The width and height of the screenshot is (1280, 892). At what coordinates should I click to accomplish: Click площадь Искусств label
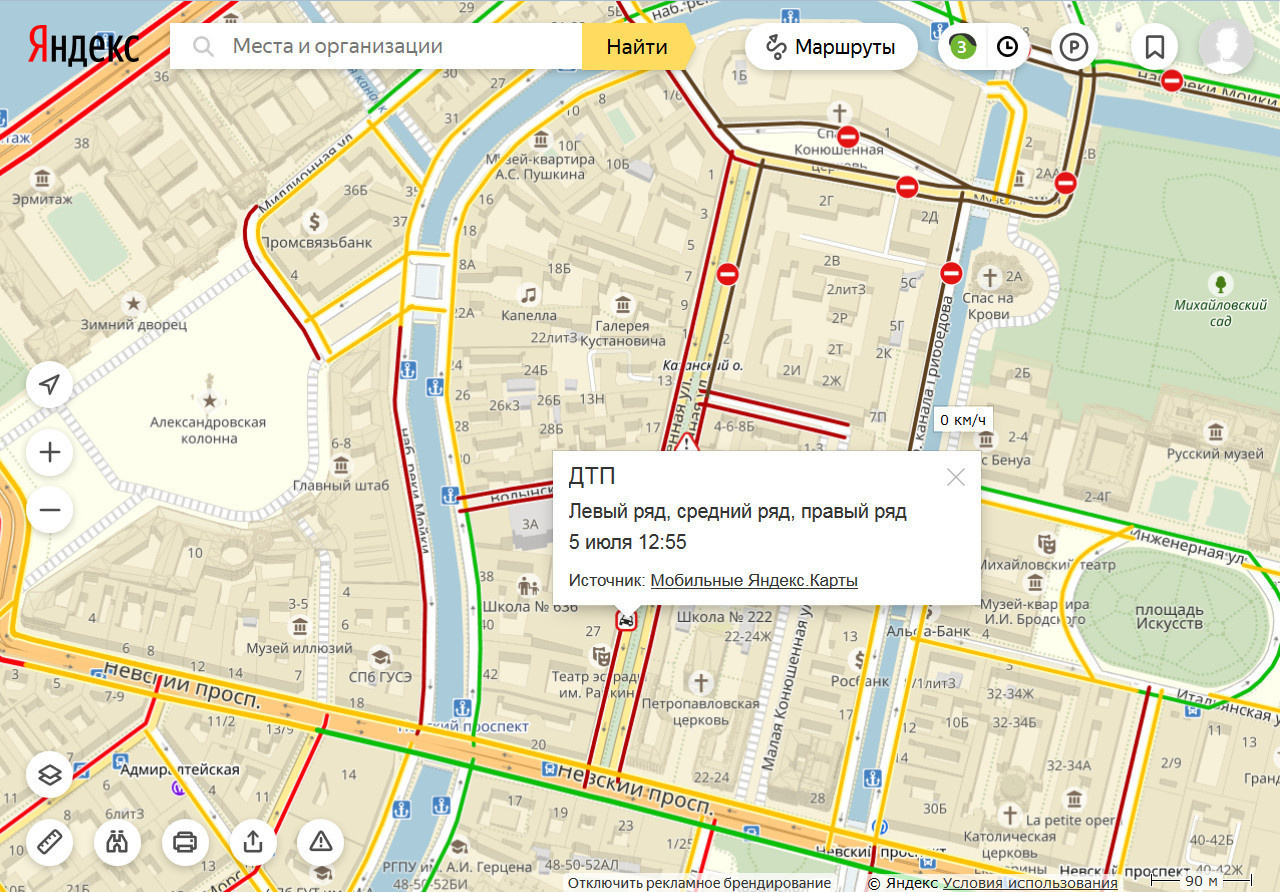coord(1169,616)
